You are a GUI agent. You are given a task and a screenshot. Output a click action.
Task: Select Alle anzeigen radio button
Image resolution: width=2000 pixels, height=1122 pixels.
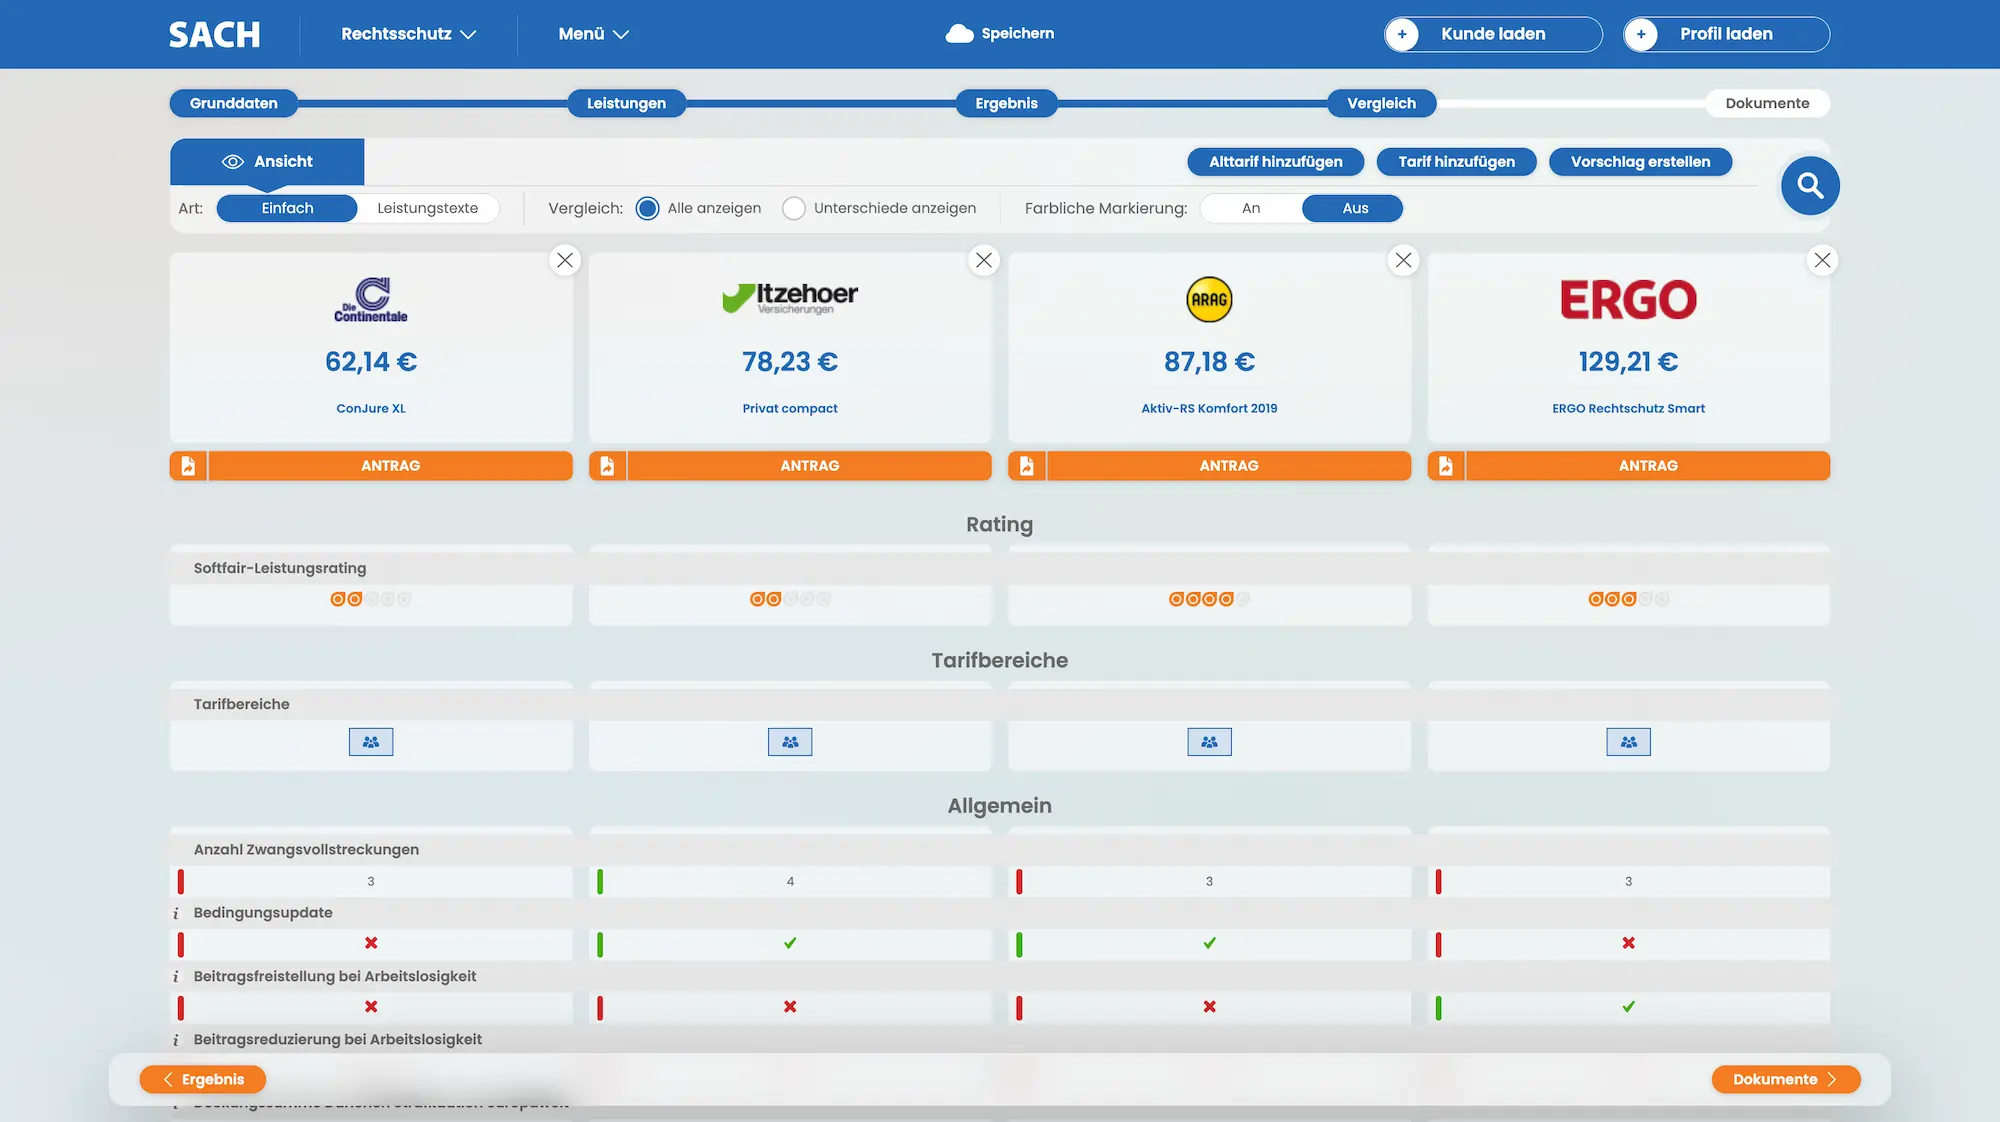(x=647, y=208)
